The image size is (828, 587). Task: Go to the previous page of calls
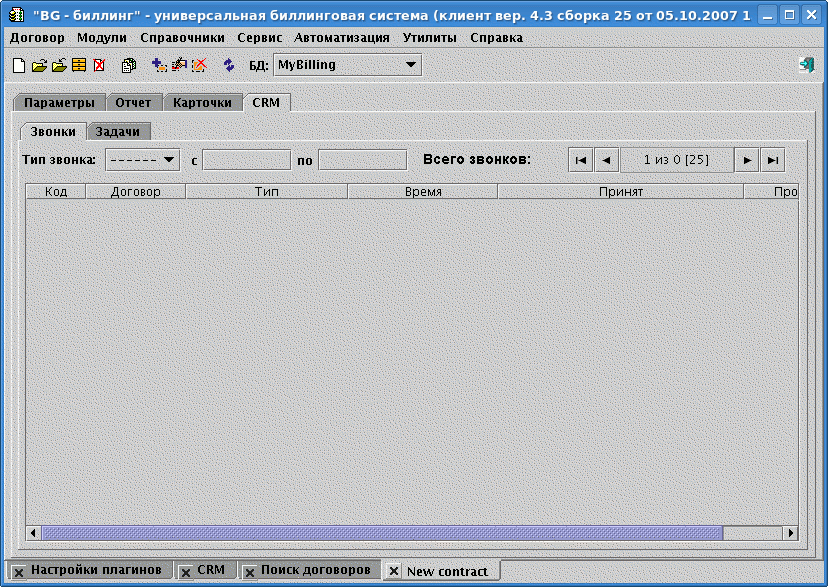point(606,160)
